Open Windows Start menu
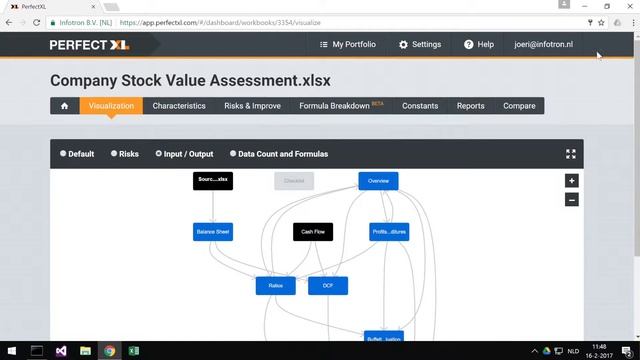This screenshot has height=360, width=640. (x=12, y=351)
